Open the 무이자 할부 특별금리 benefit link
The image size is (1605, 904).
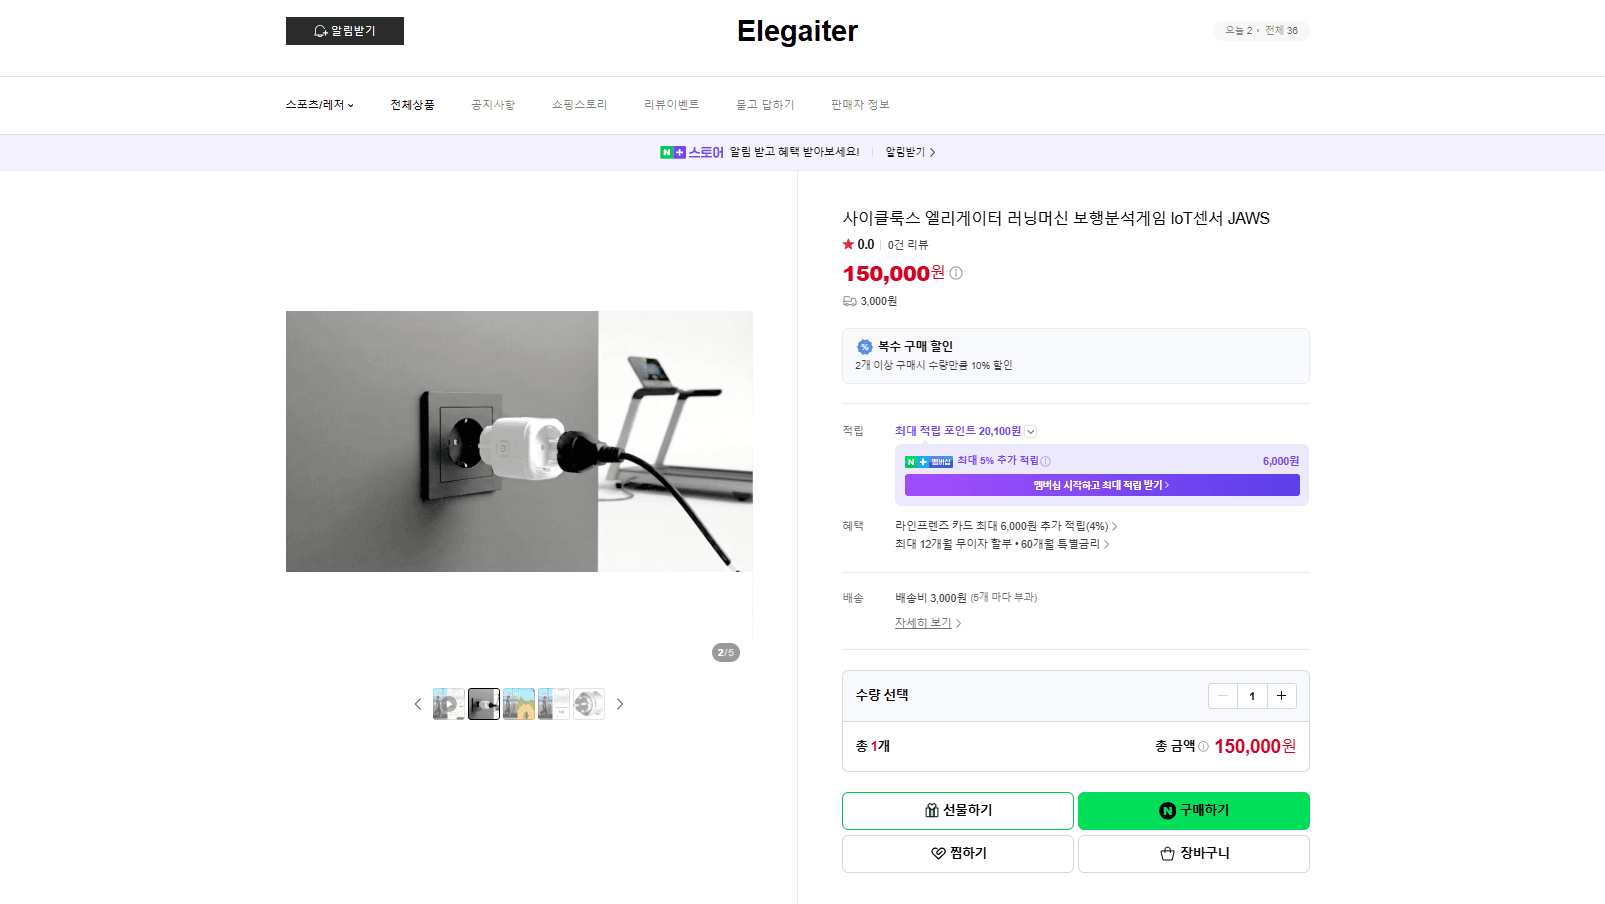point(1002,544)
